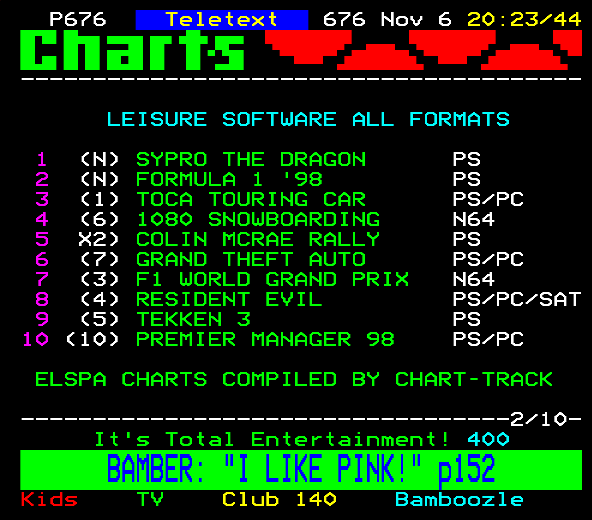Click the green Charts logo graphic
The image size is (592, 520).
(x=132, y=50)
